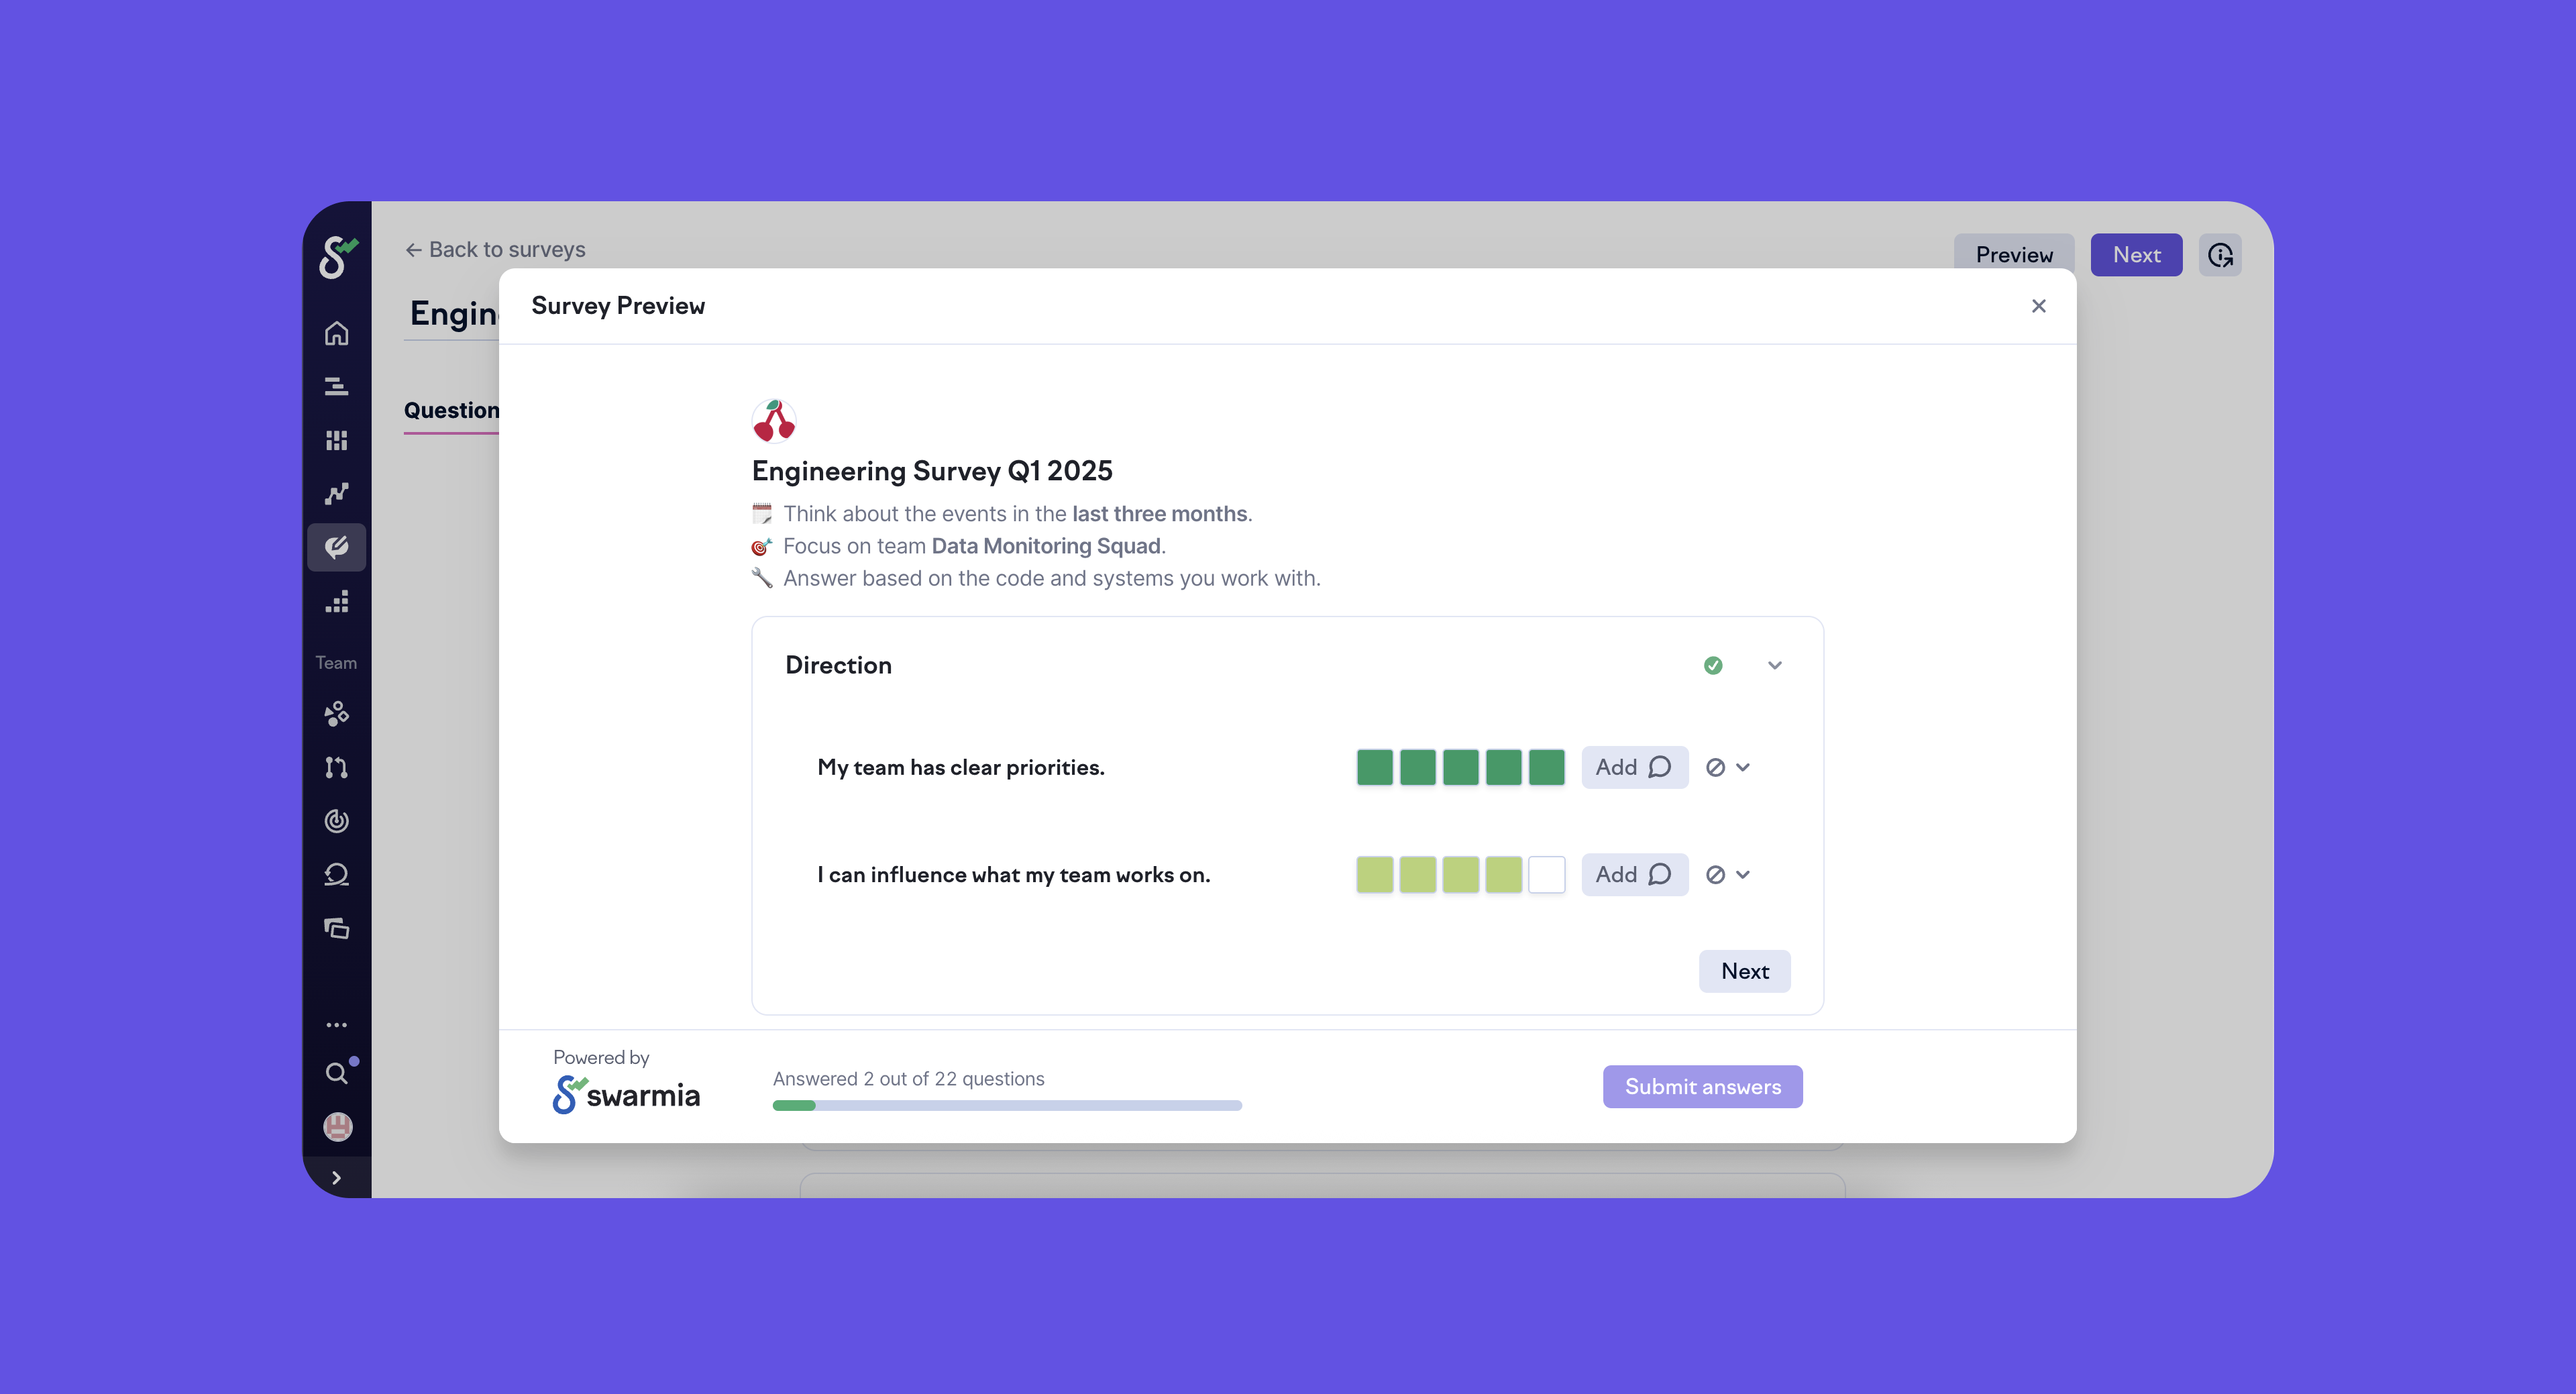Click Next in the Direction card
The width and height of the screenshot is (2576, 1394).
click(1744, 971)
